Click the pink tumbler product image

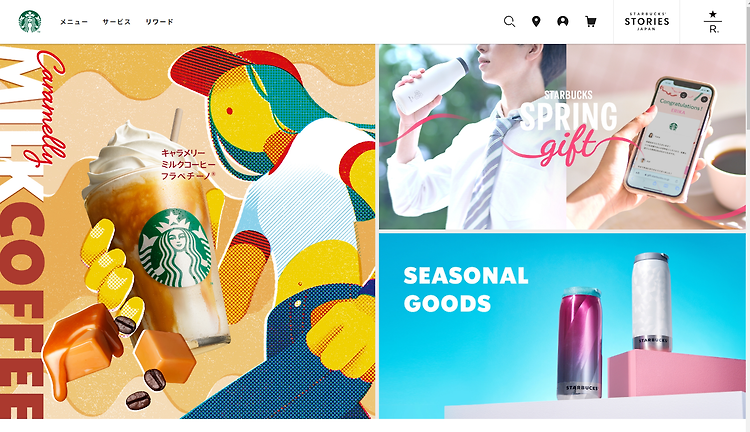coord(580,343)
